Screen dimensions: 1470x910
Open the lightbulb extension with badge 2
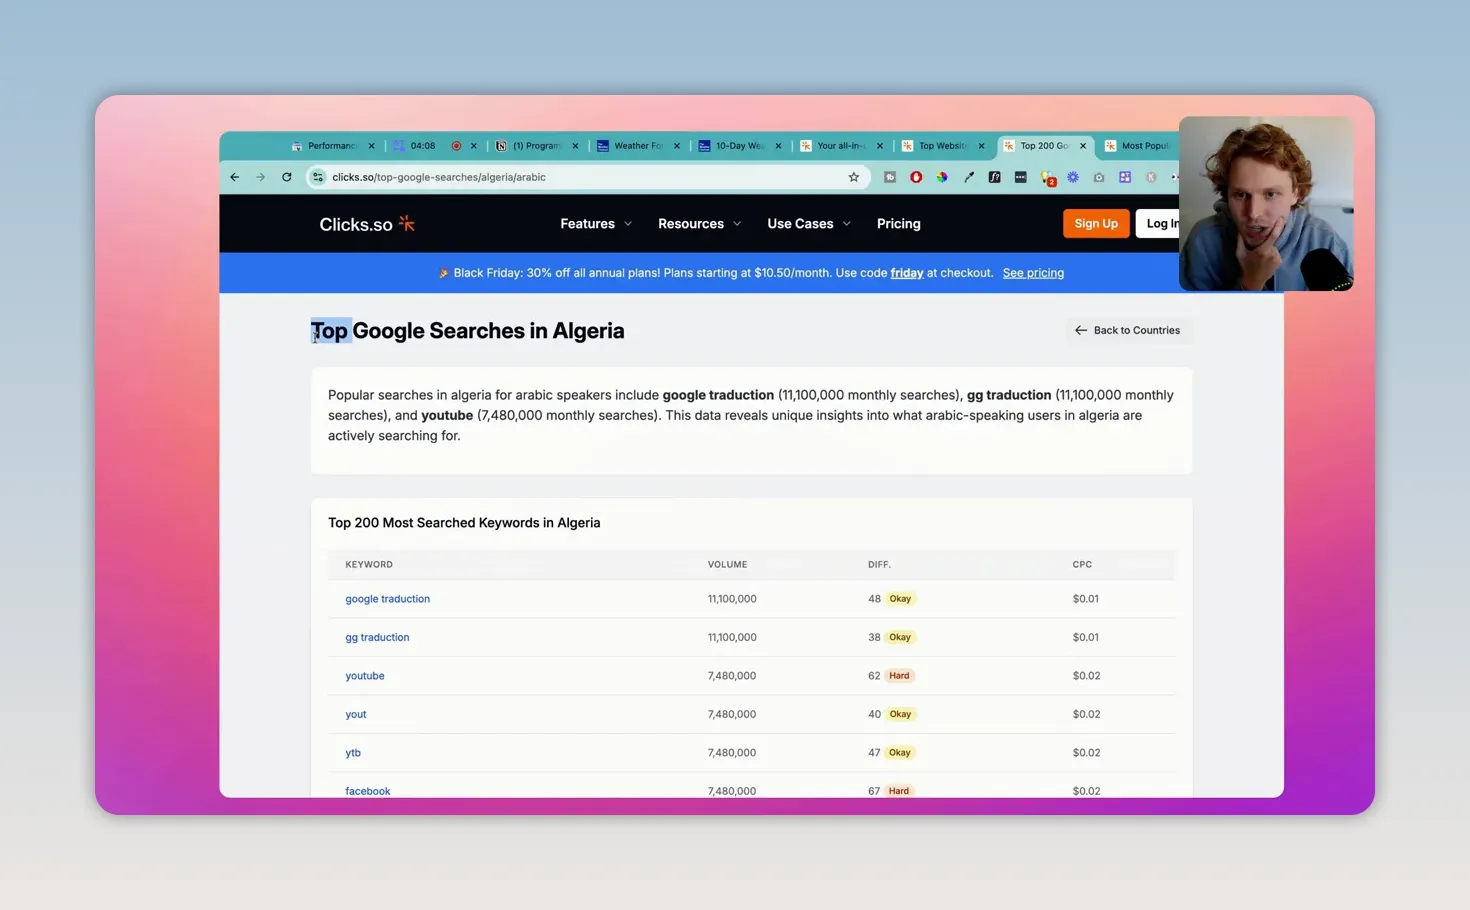(x=1047, y=178)
